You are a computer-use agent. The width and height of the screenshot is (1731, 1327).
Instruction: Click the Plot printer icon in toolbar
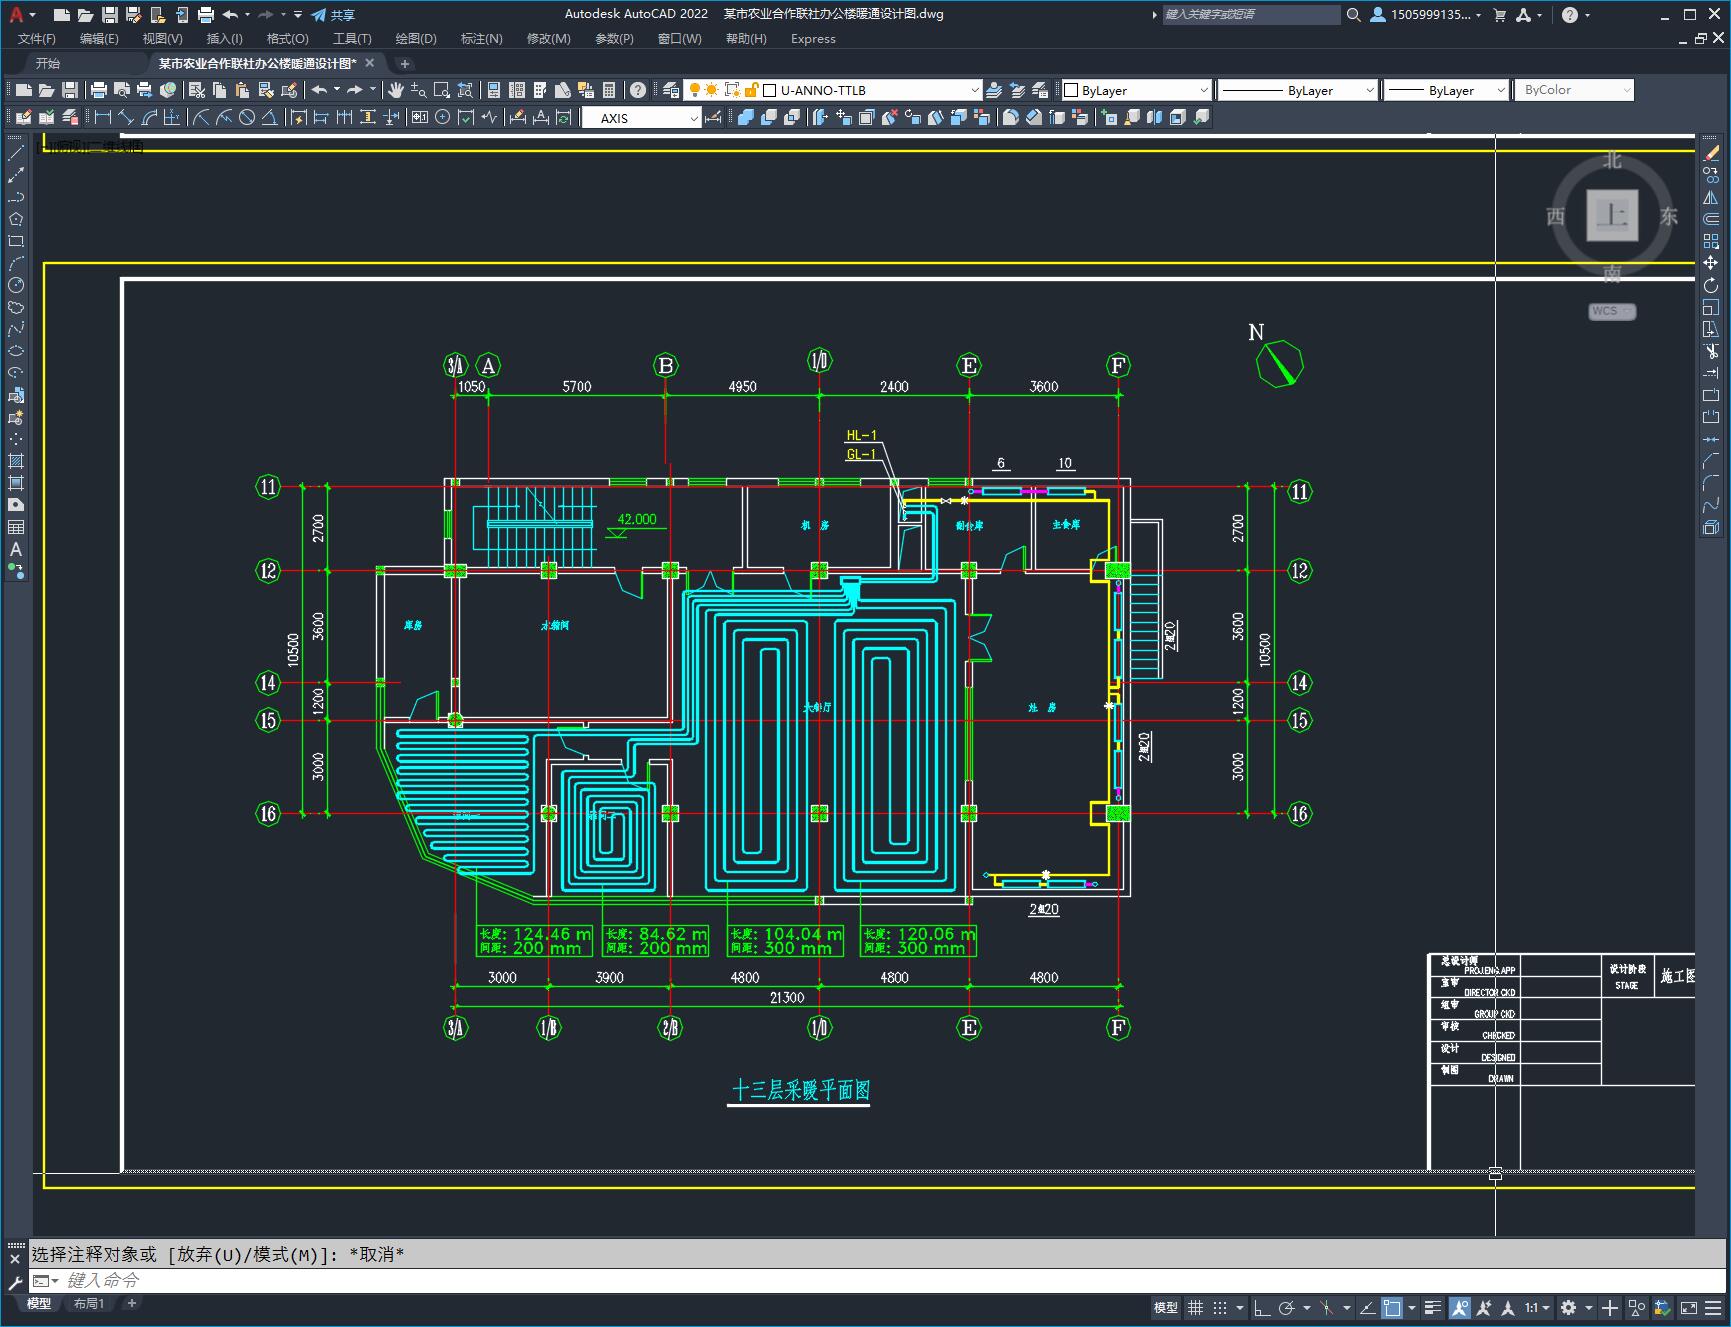coord(99,90)
